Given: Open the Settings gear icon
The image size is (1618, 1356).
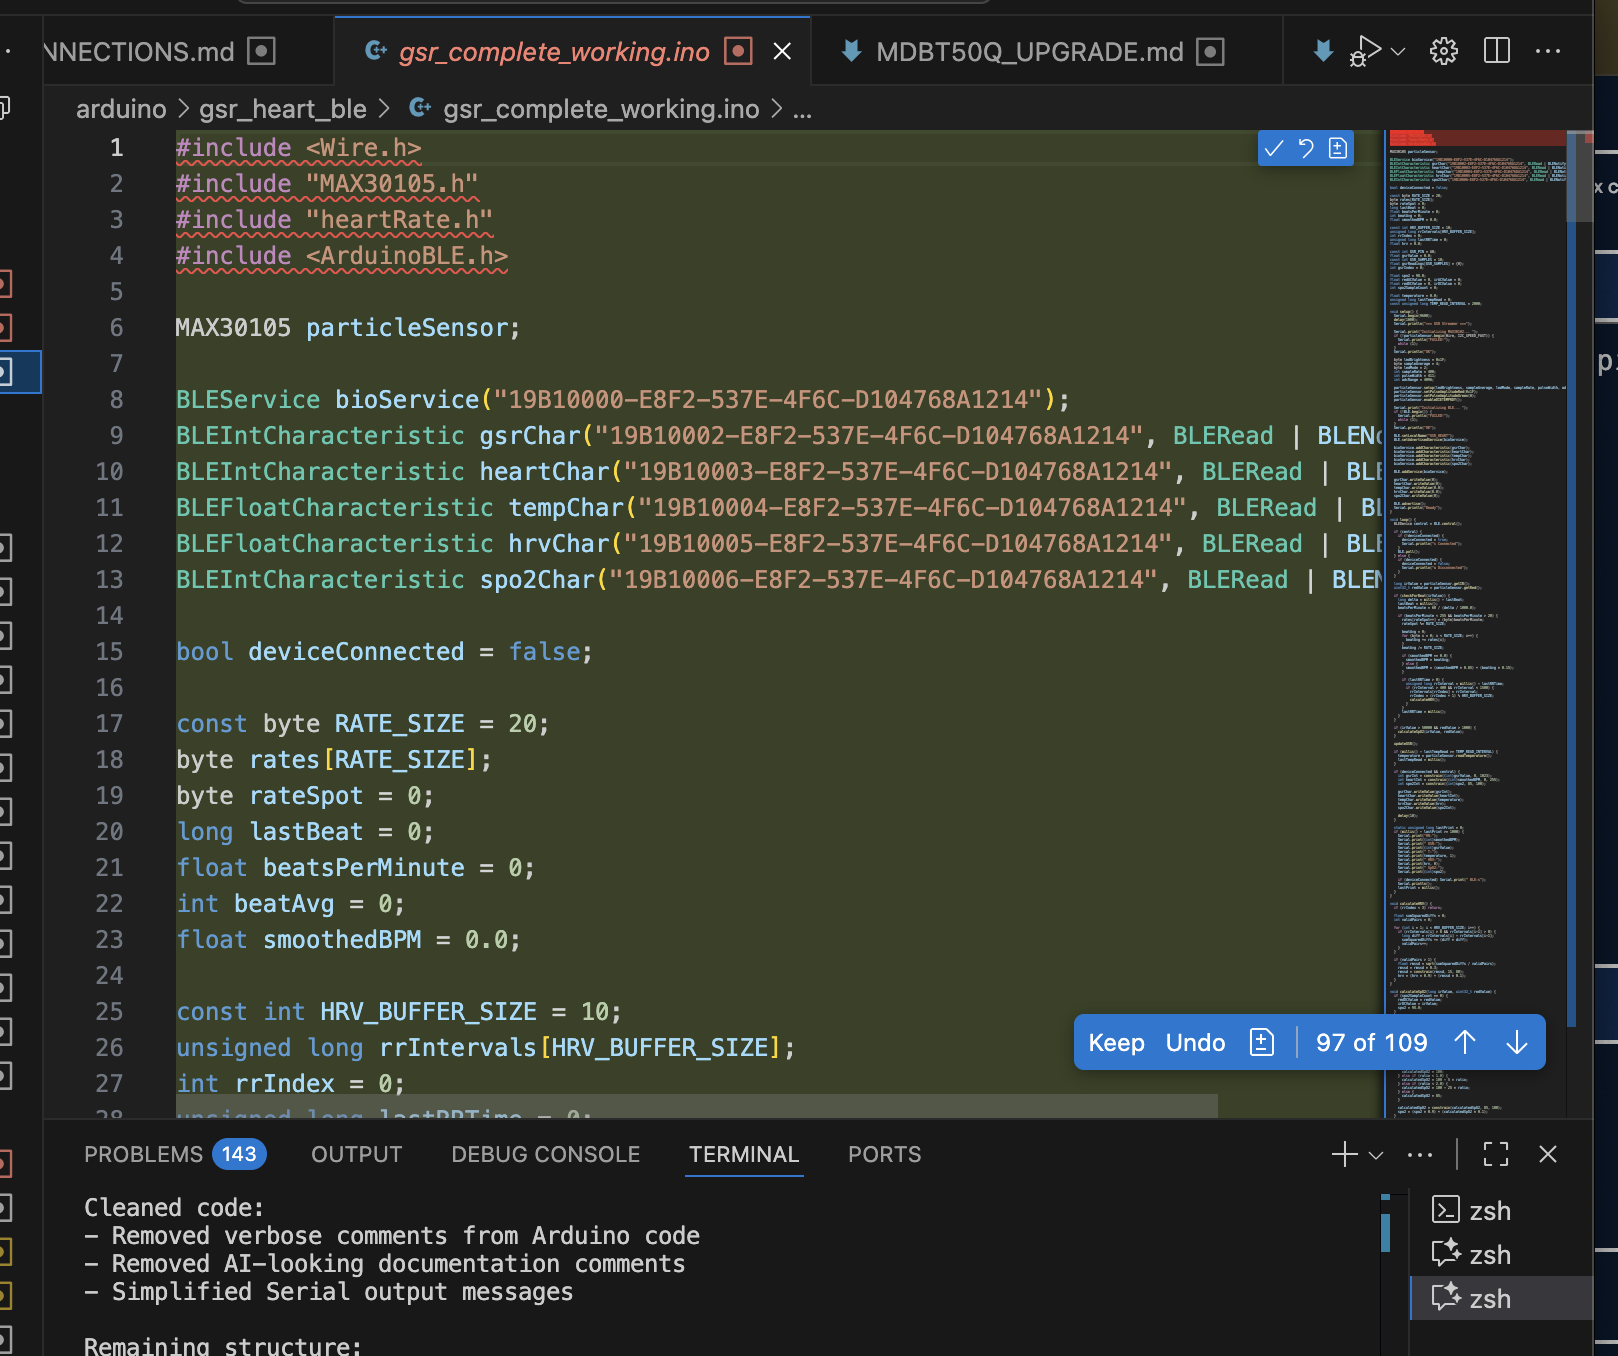Looking at the screenshot, I should (x=1443, y=51).
